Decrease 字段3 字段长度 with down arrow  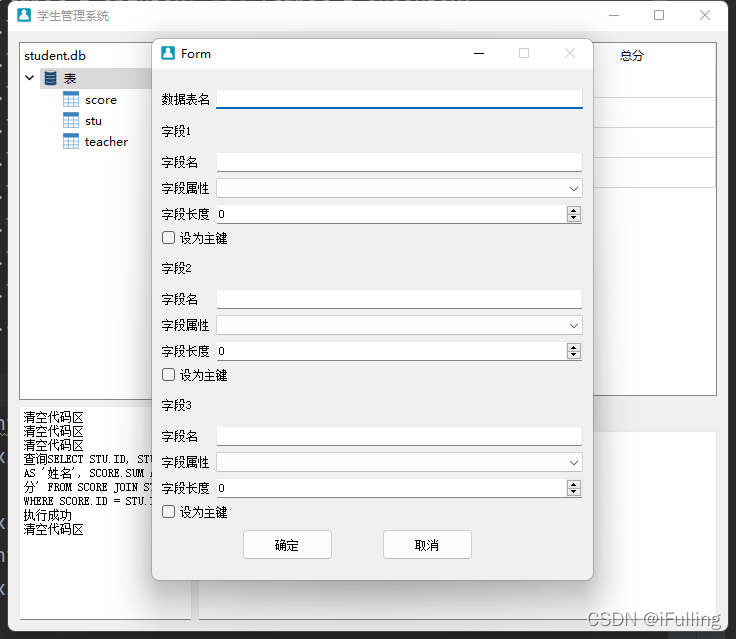[x=574, y=492]
